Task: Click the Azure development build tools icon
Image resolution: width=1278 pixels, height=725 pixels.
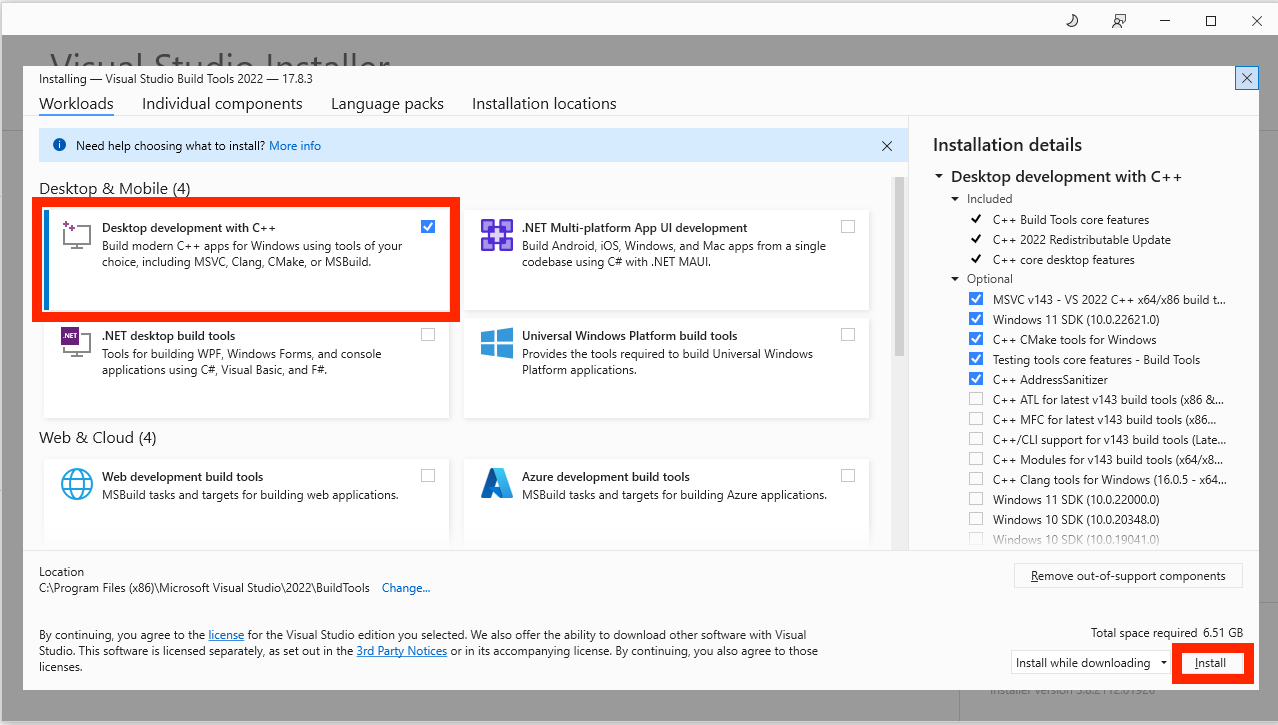Action: click(497, 484)
